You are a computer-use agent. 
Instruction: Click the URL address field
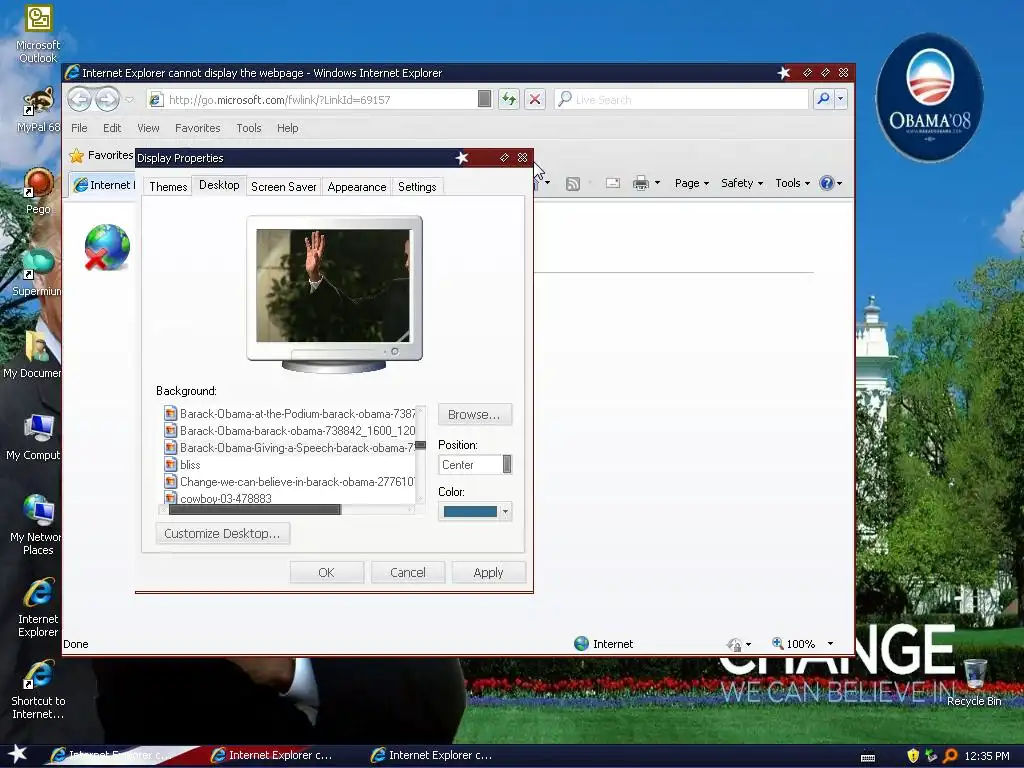coord(320,99)
